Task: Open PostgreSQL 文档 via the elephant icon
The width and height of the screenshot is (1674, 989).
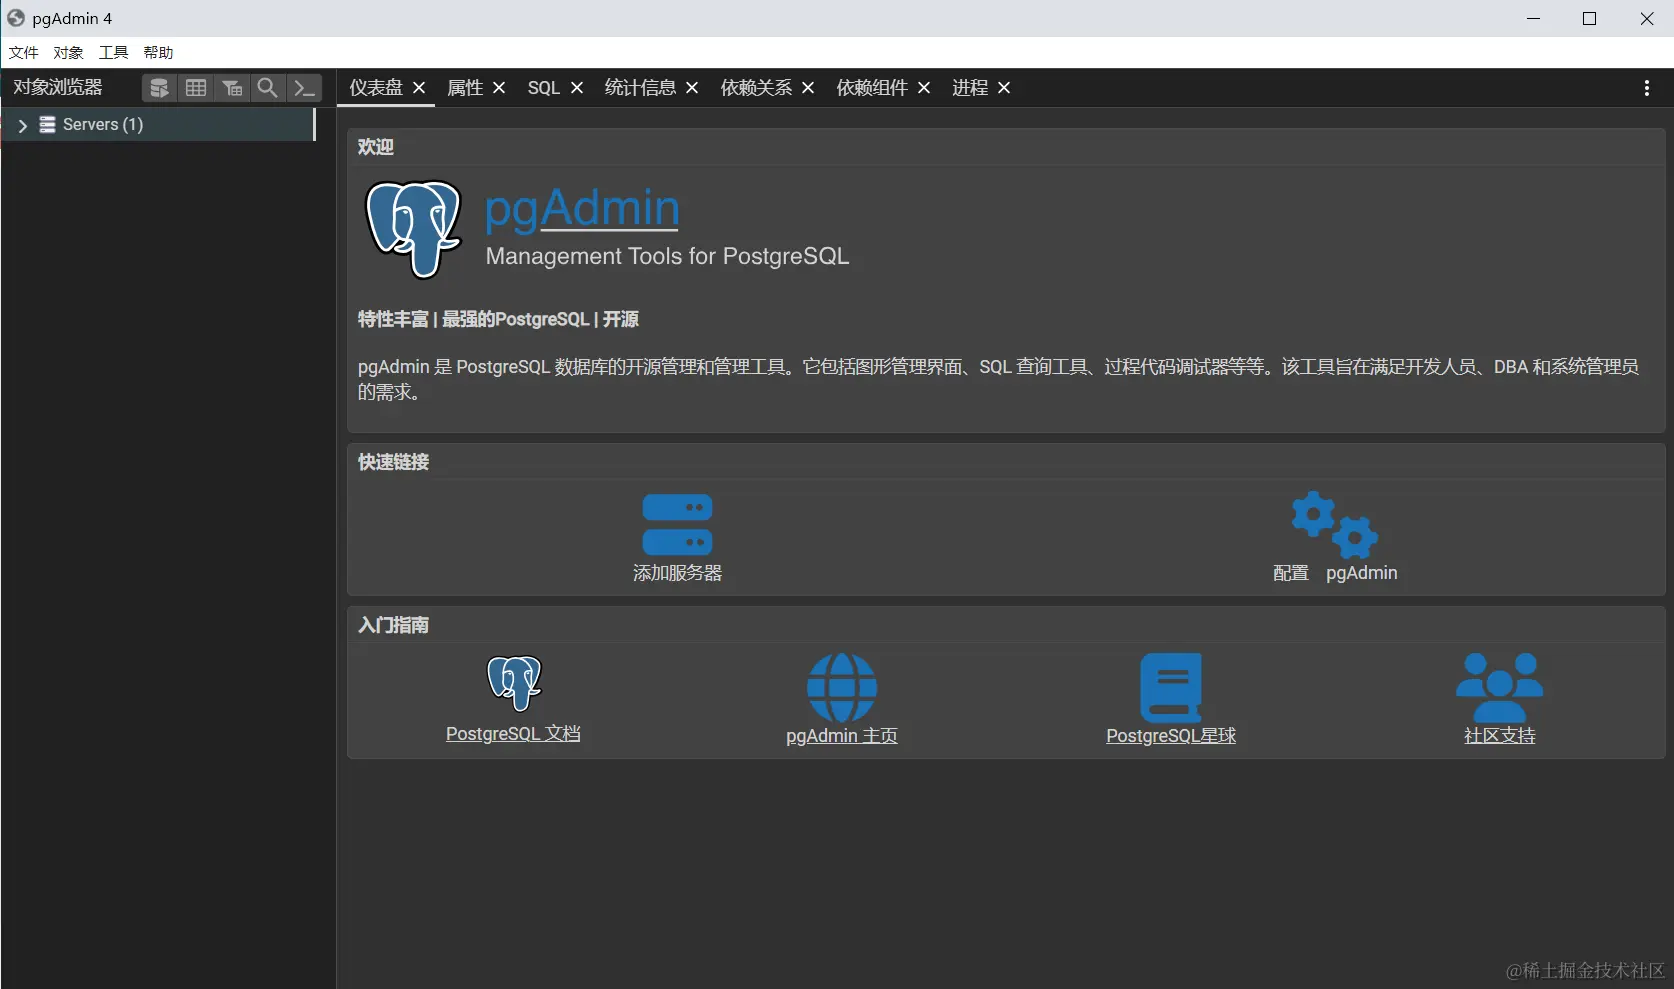Action: tap(513, 683)
